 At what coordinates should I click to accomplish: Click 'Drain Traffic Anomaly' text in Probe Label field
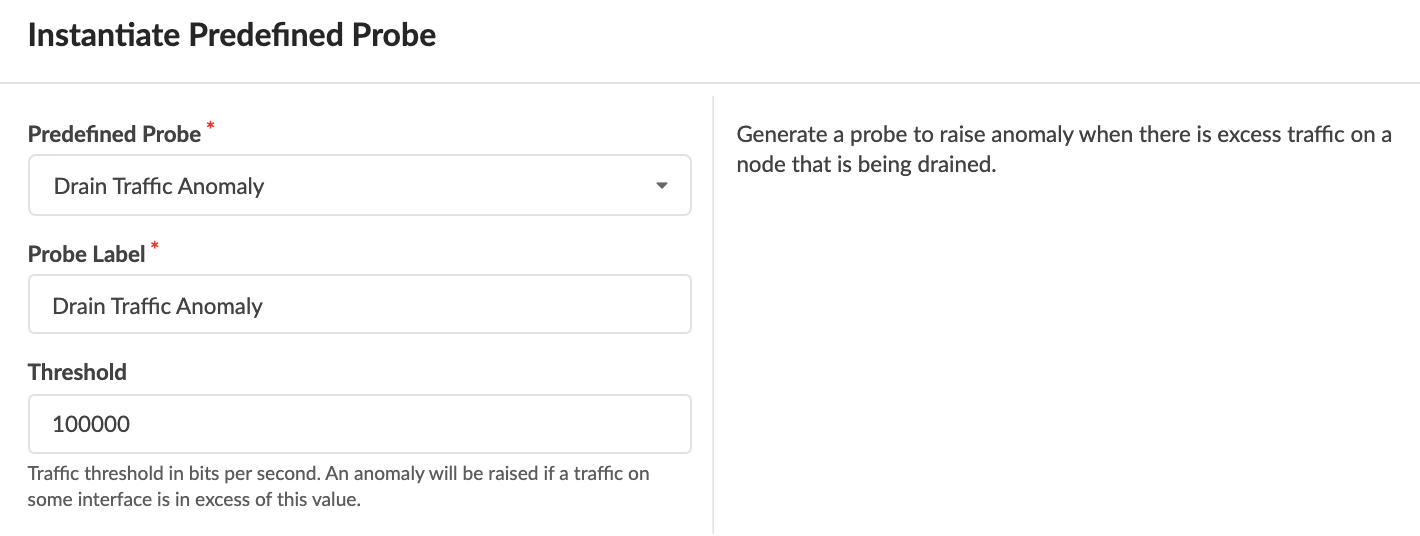(157, 306)
